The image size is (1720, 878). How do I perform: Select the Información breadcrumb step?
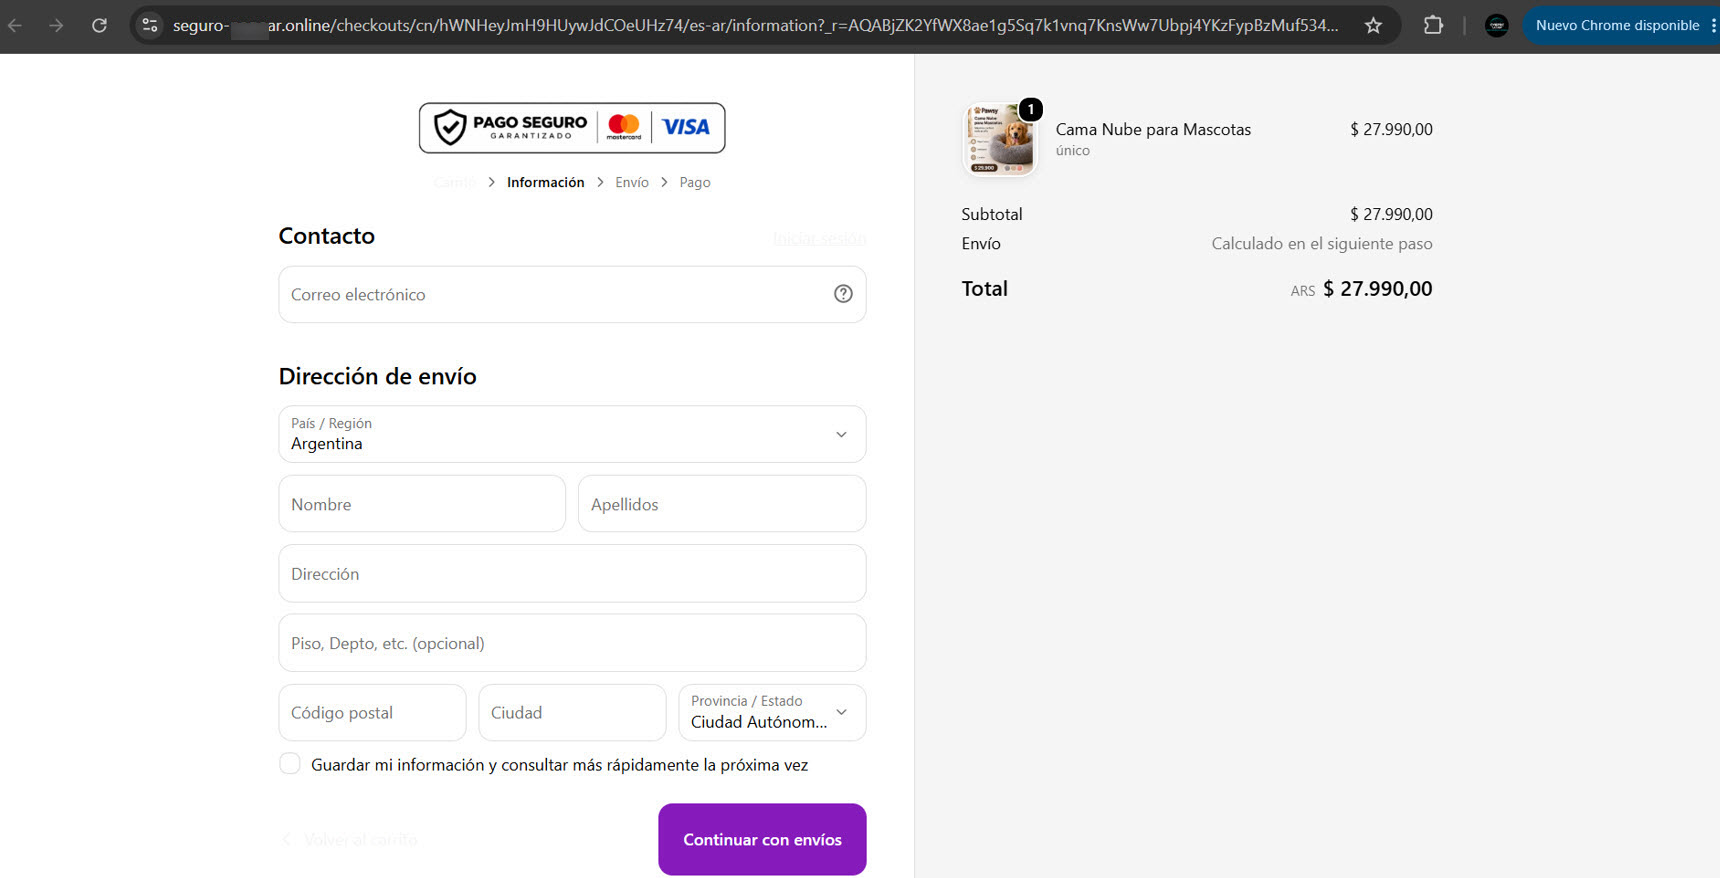coord(545,182)
